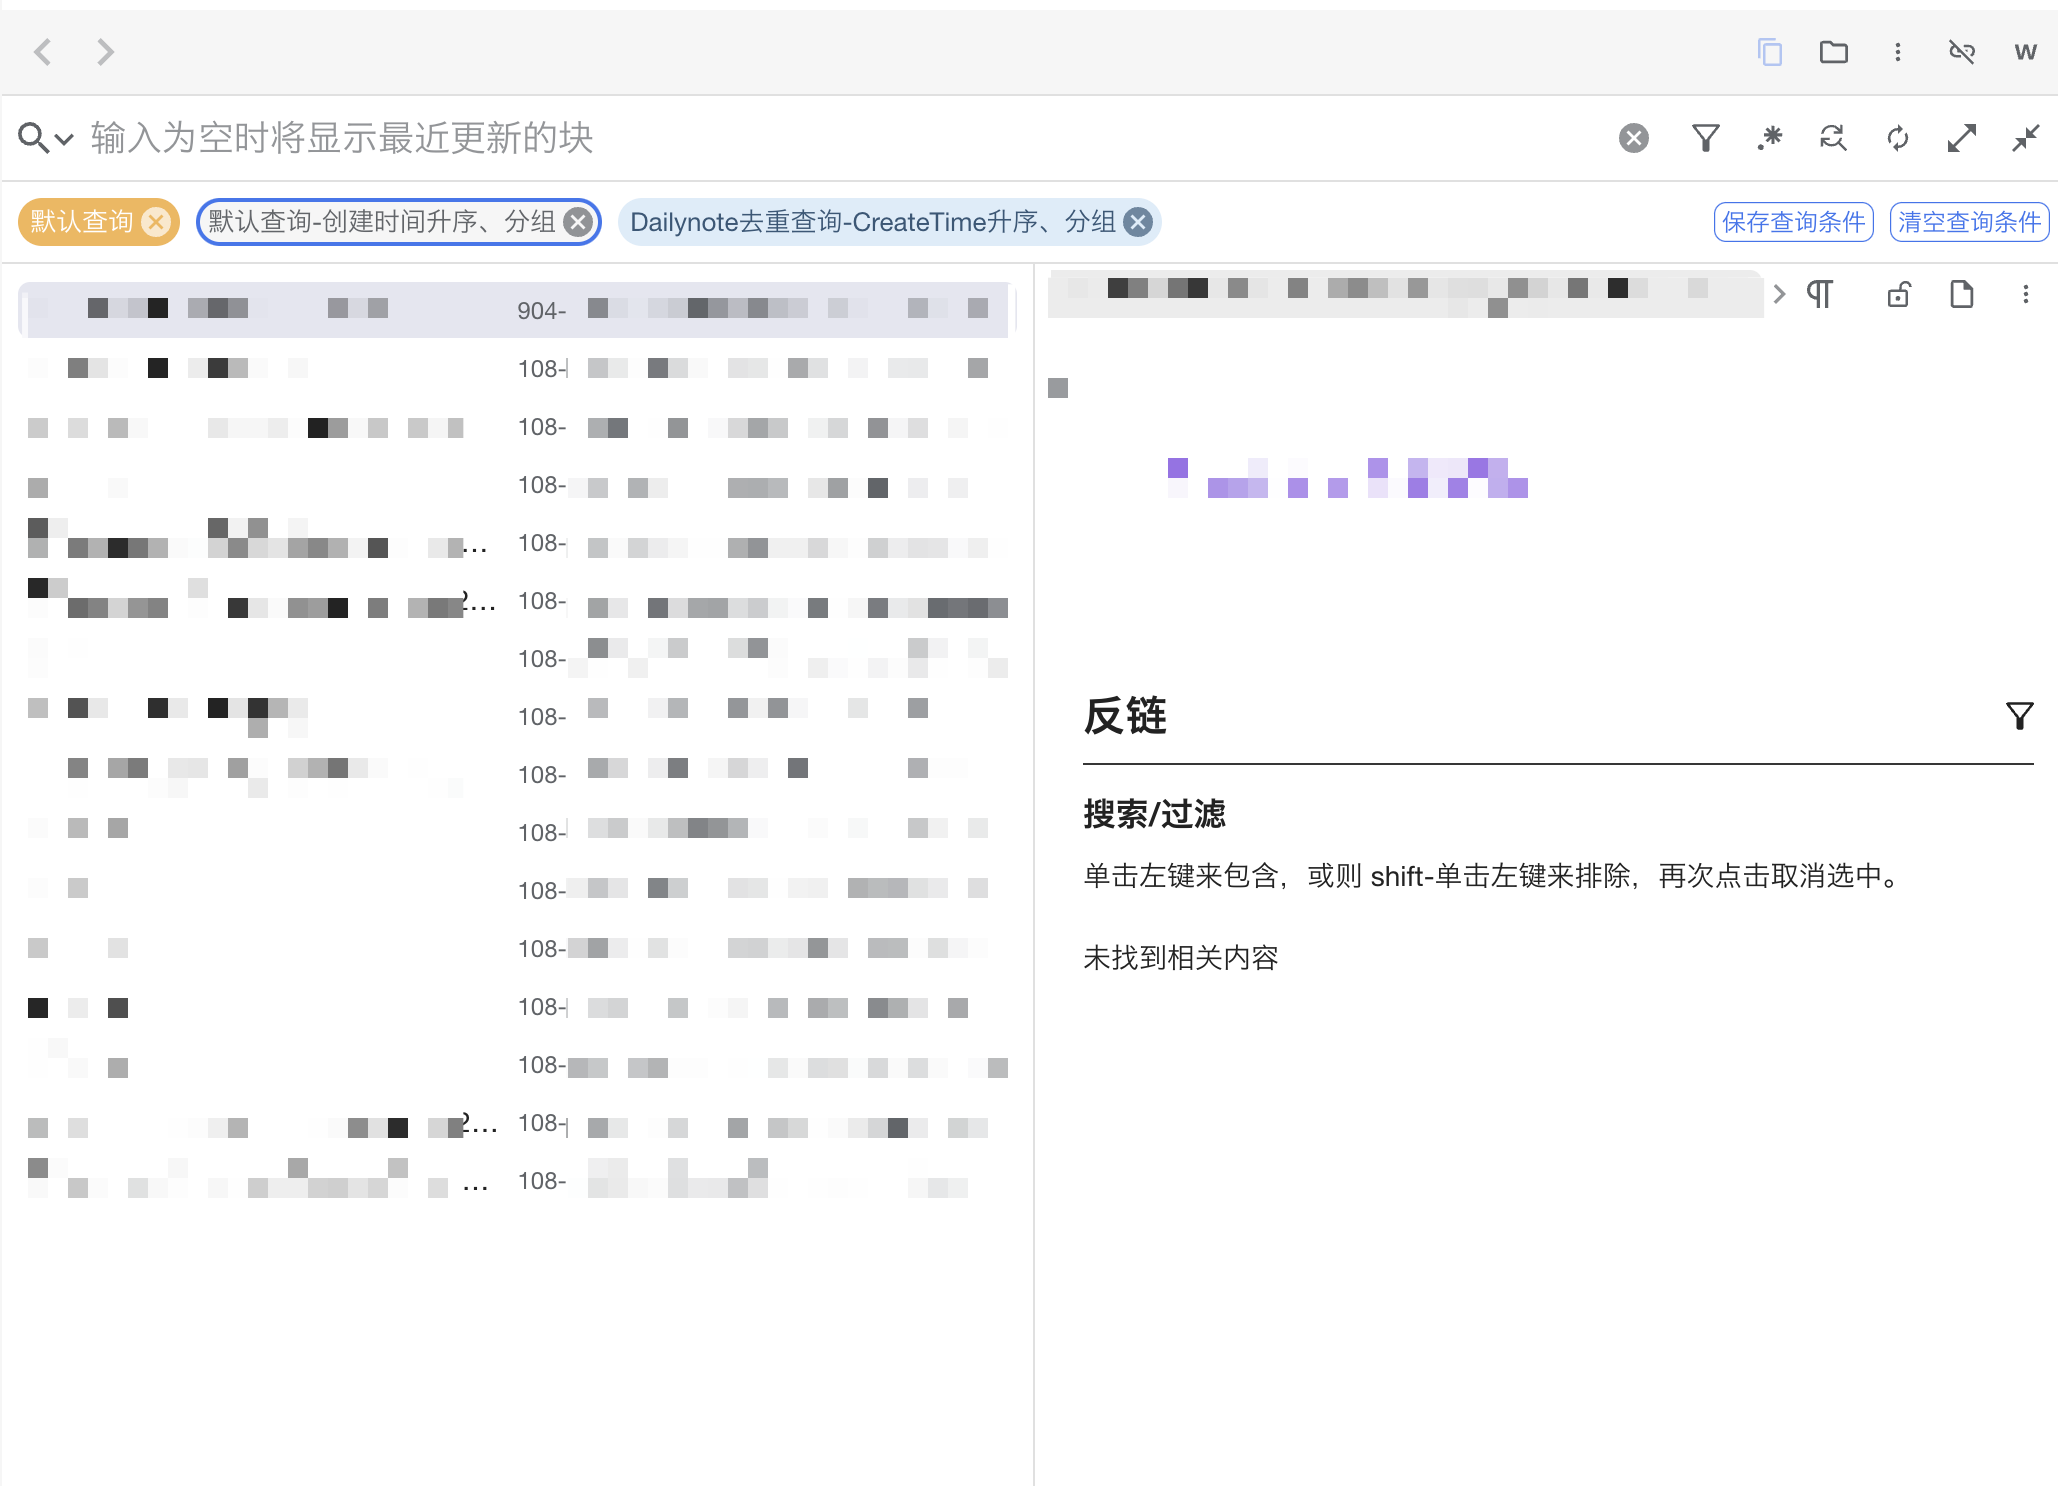Open the search filter funnel icon
Viewport: 2058px width, 1486px height.
click(x=1705, y=138)
